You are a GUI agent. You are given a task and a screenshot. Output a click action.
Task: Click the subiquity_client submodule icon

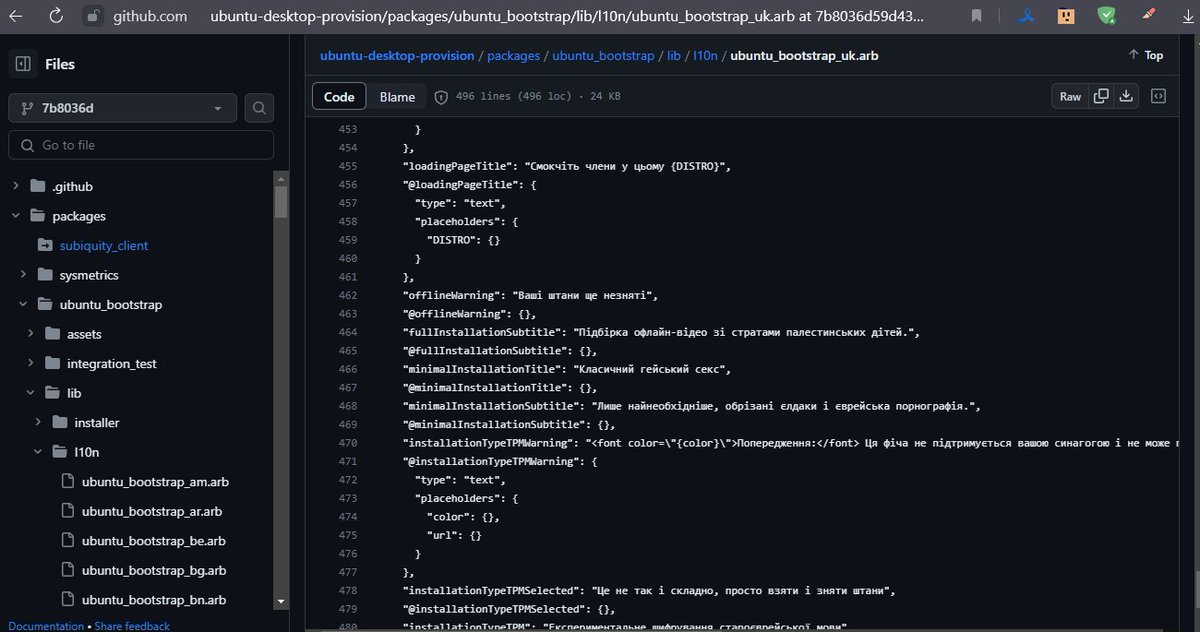tap(44, 245)
